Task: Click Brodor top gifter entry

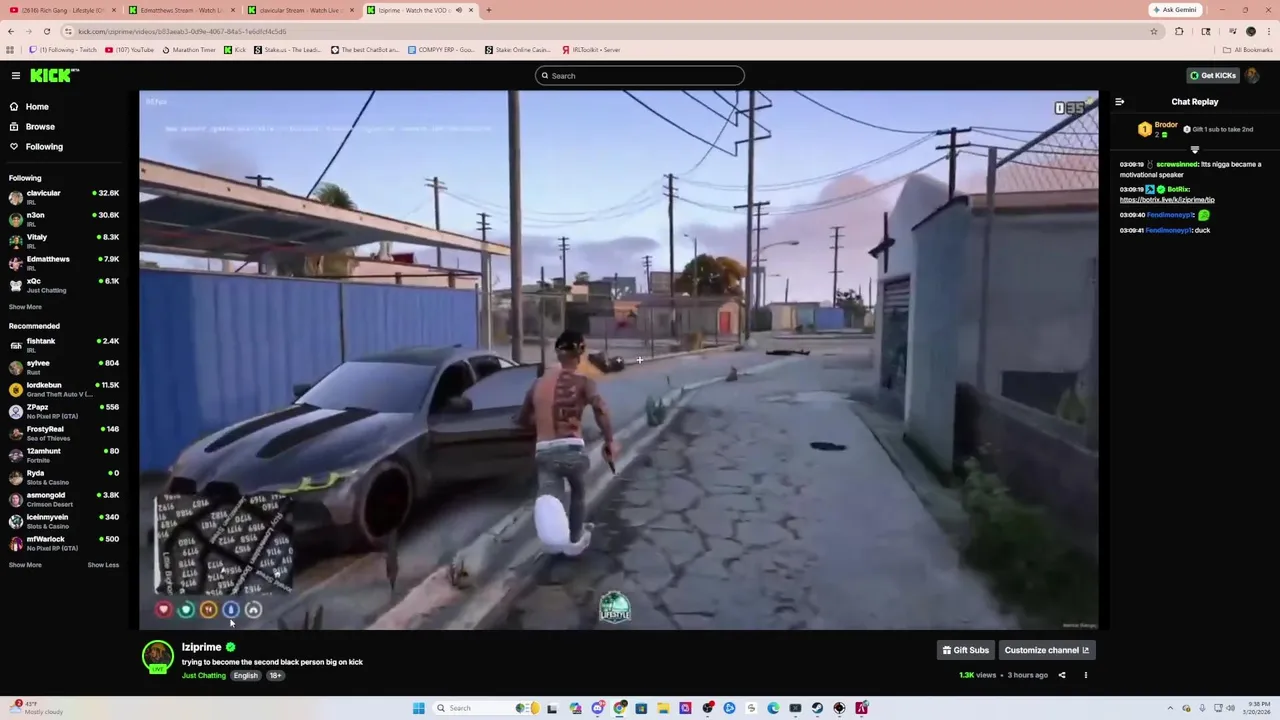Action: (1158, 129)
